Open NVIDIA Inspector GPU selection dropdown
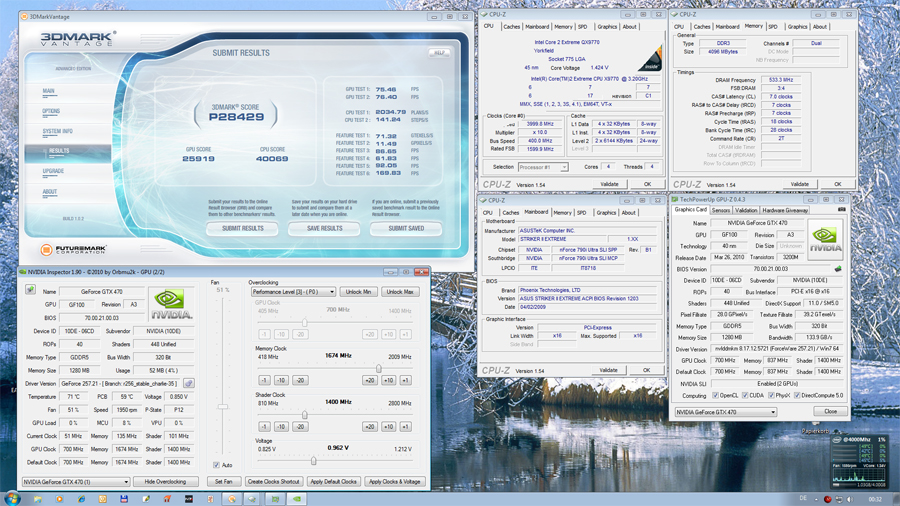This screenshot has width=900, height=506. (x=76, y=482)
